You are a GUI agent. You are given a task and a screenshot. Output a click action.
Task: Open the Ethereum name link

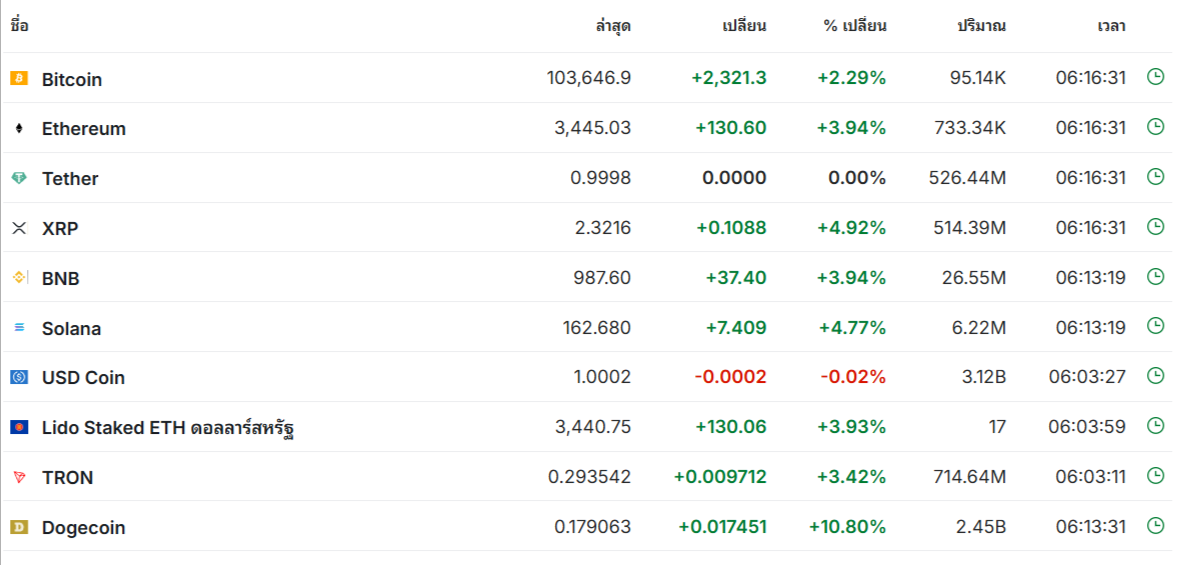pyautogui.click(x=84, y=129)
